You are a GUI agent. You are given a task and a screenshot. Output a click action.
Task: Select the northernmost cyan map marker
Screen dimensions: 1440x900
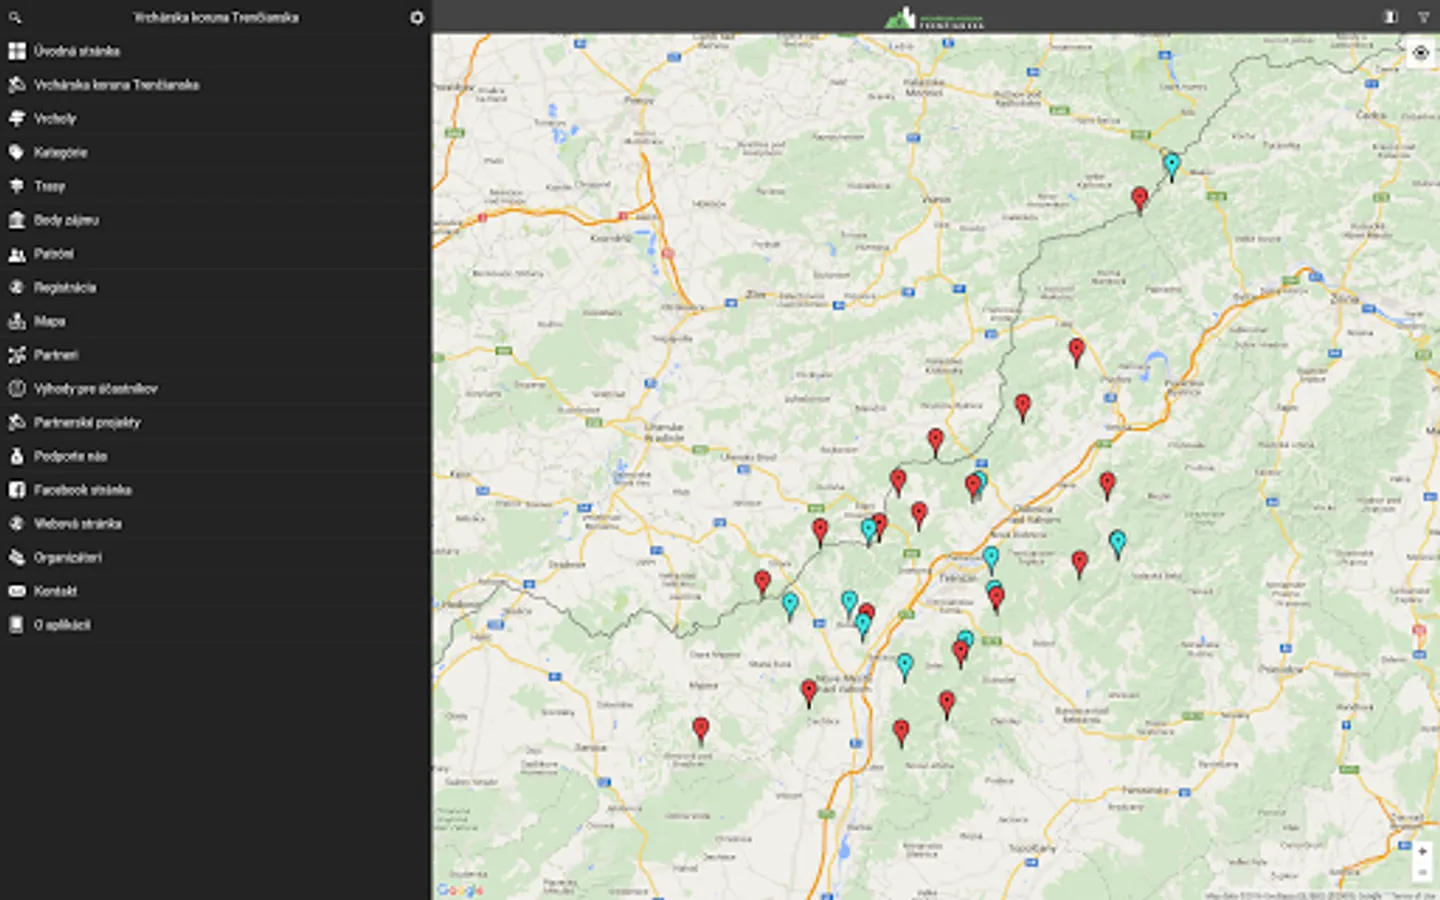pos(1171,165)
